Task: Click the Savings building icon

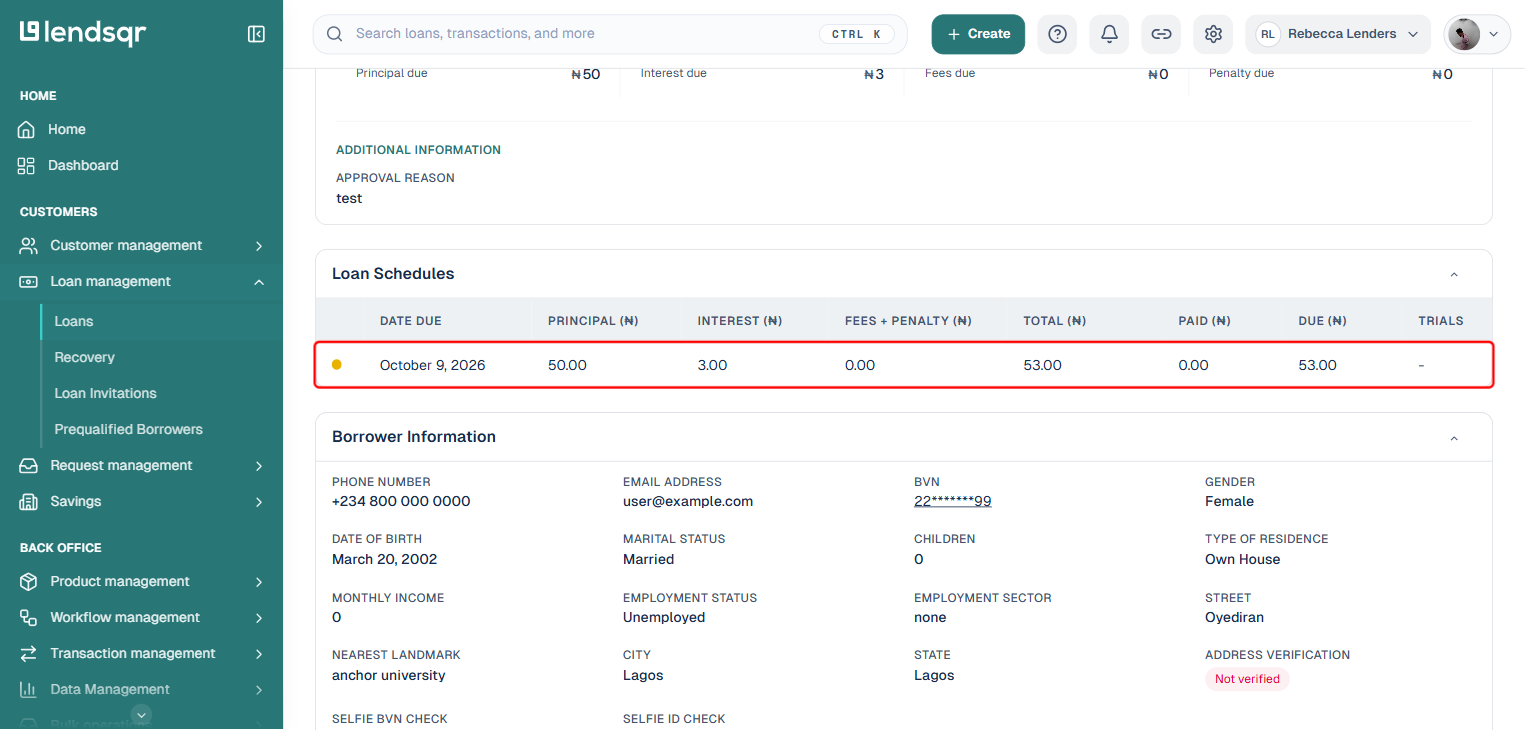Action: pyautogui.click(x=29, y=501)
